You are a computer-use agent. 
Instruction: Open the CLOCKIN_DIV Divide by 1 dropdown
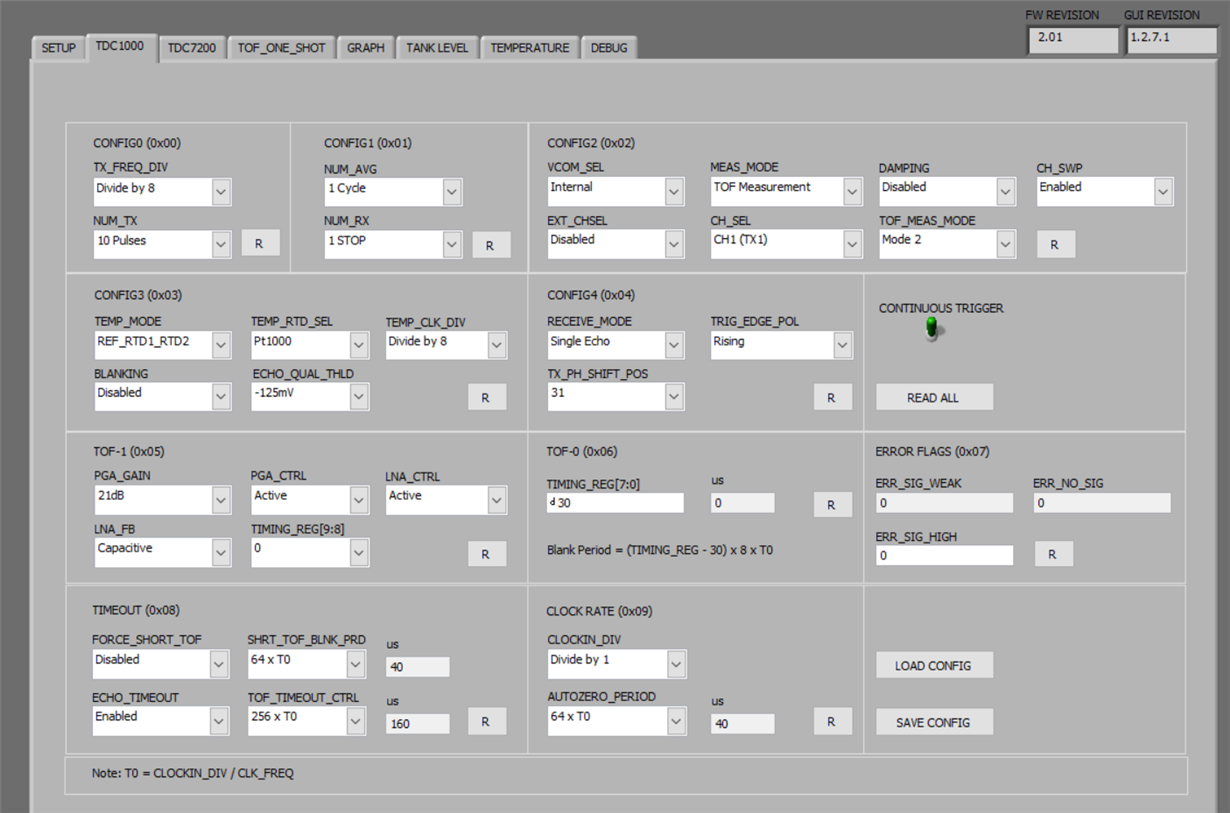tap(616, 663)
